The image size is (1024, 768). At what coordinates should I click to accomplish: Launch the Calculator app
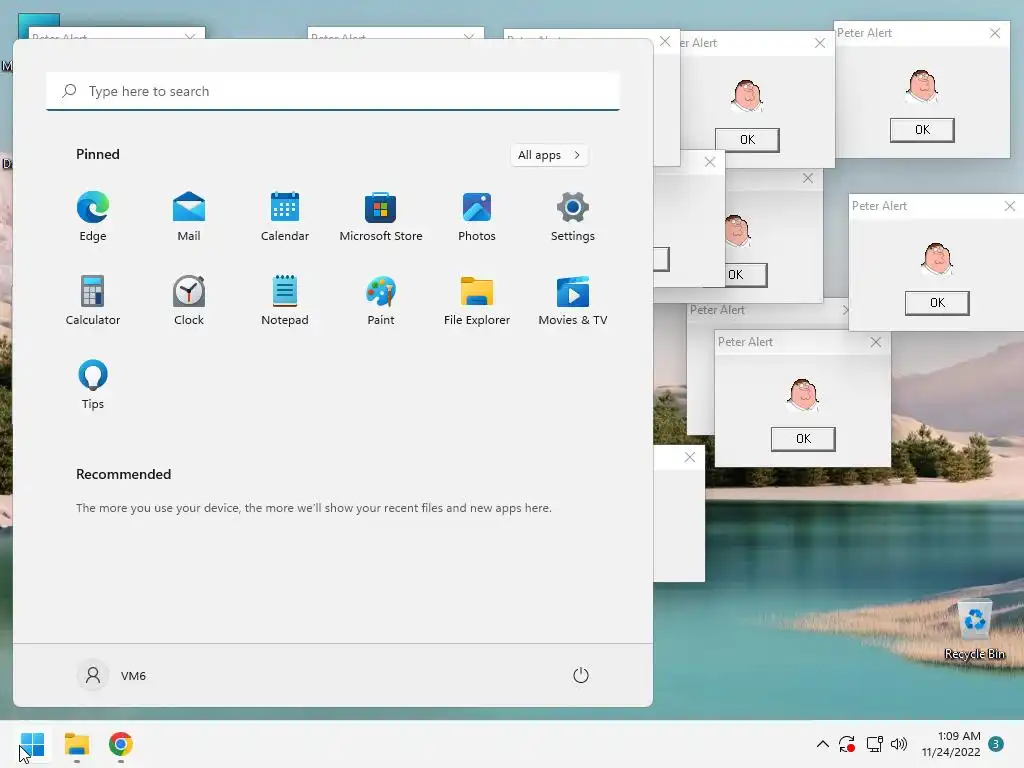[93, 301]
